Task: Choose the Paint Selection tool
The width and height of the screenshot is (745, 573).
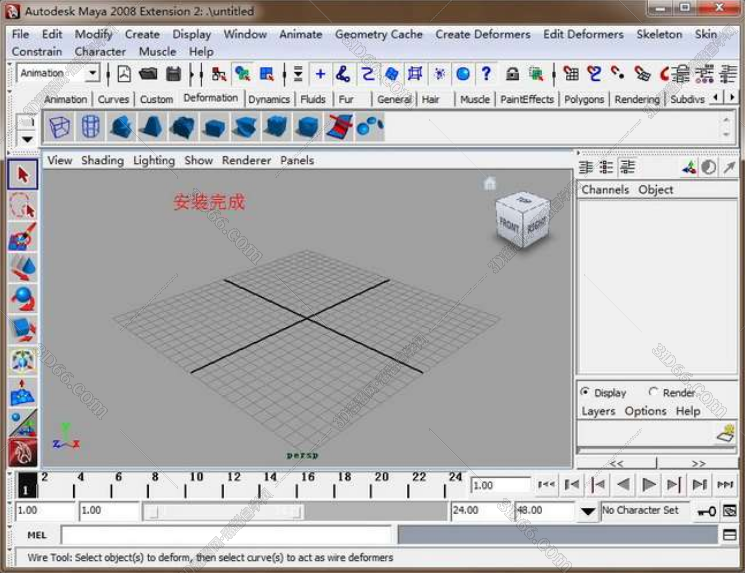Action: pyautogui.click(x=23, y=237)
